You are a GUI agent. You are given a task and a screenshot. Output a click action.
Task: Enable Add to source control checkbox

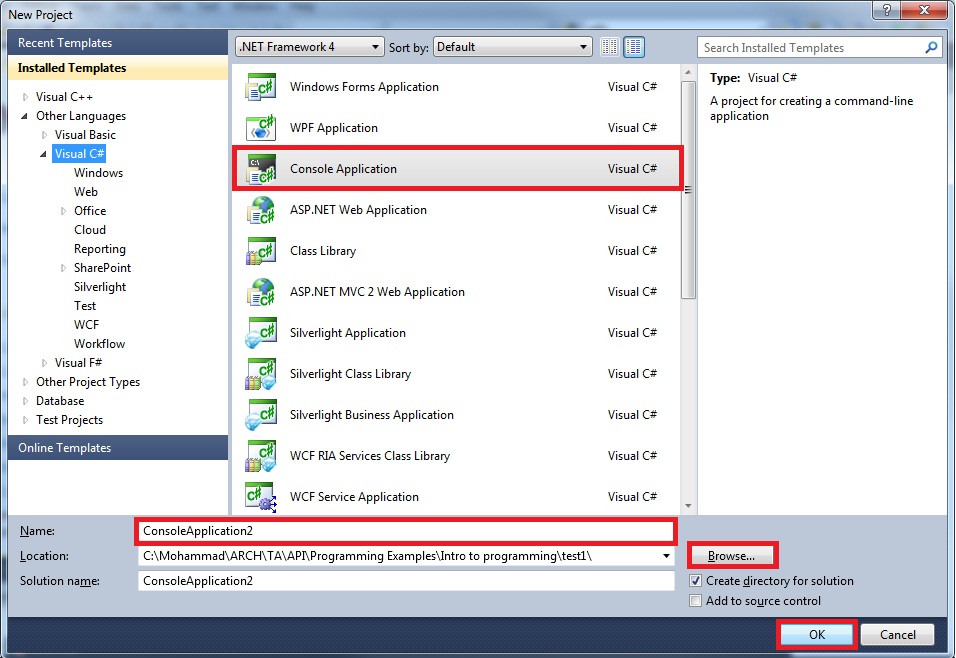[695, 601]
